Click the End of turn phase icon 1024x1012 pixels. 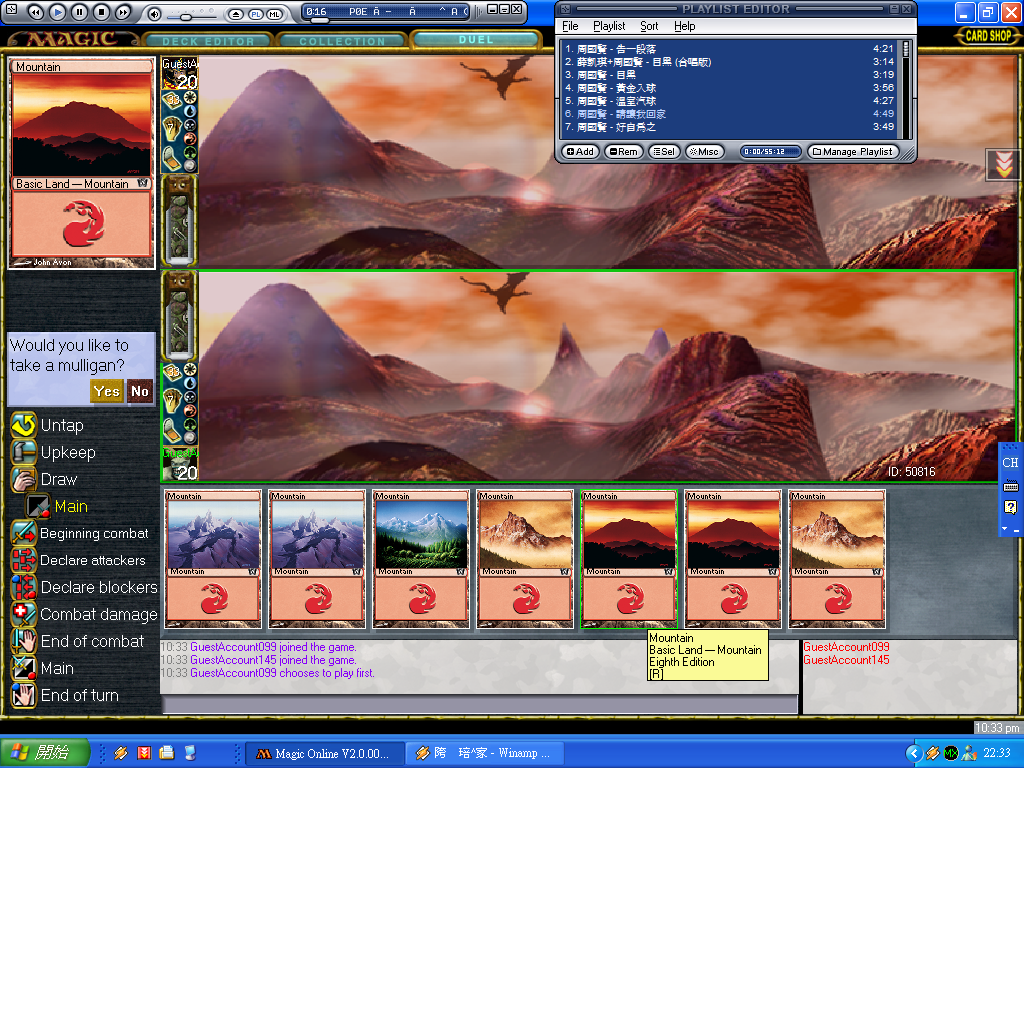pyautogui.click(x=24, y=695)
